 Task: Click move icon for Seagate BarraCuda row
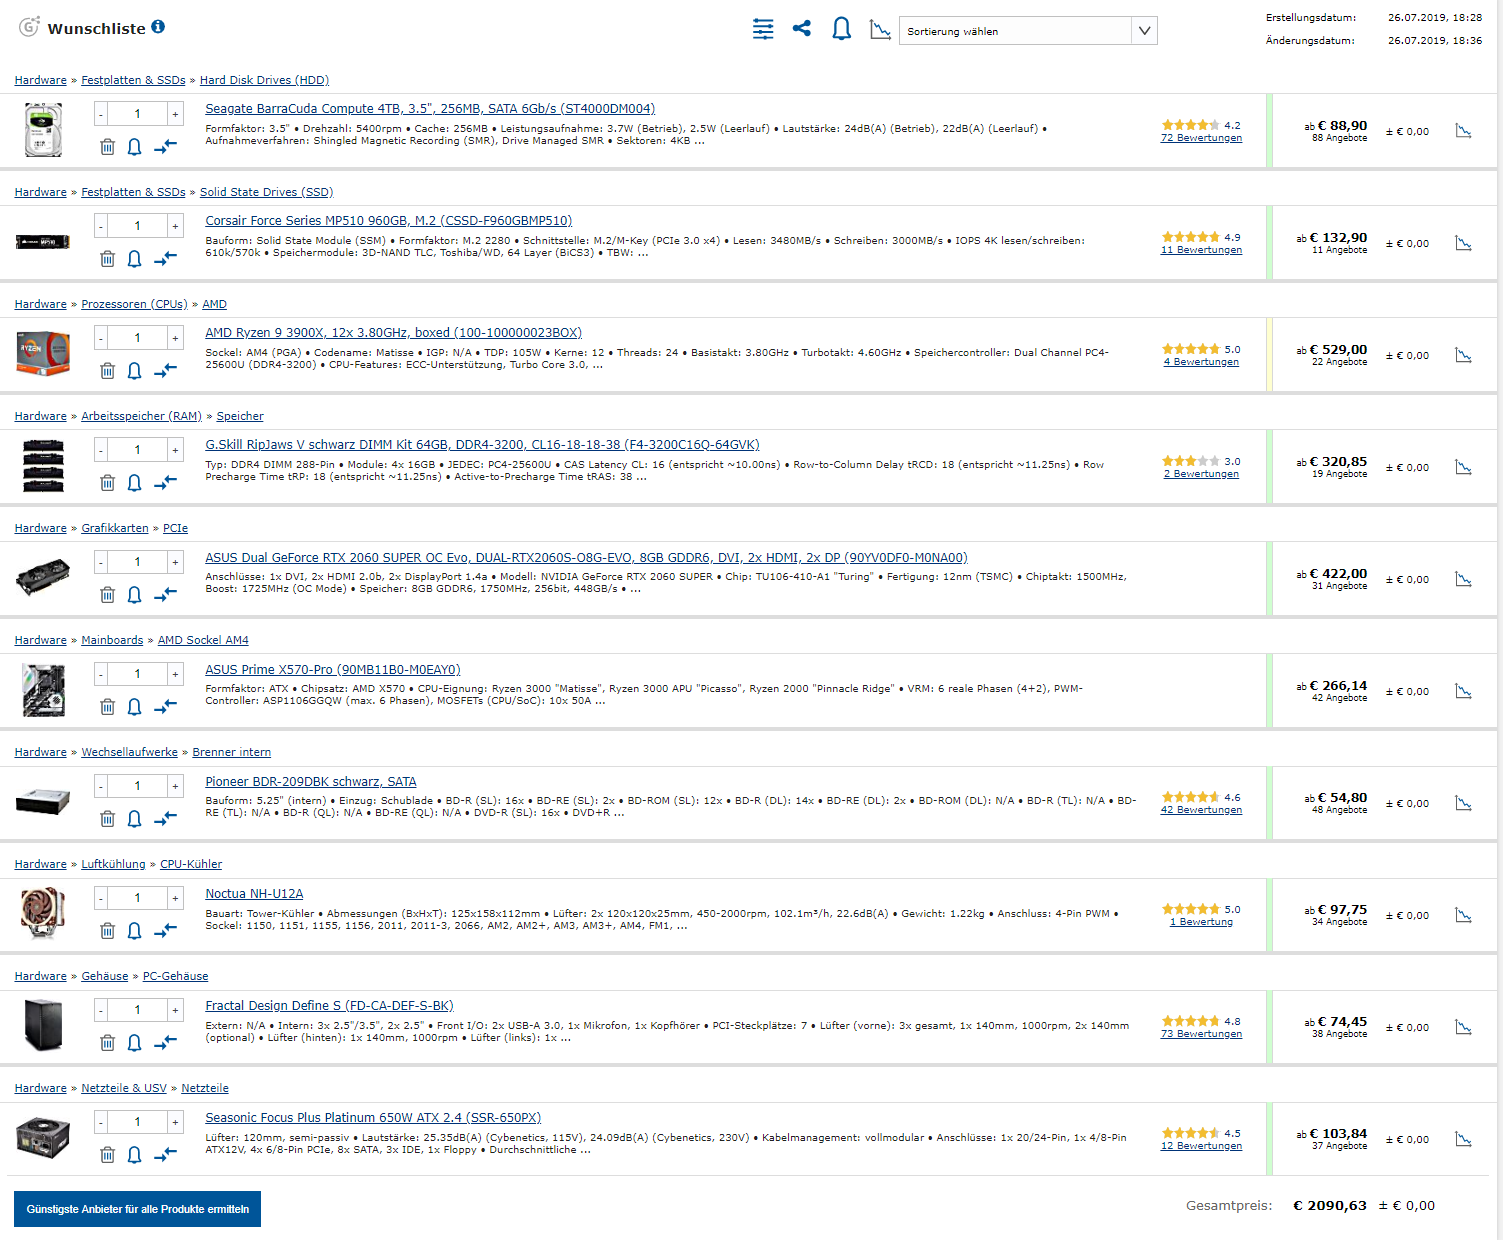(x=165, y=147)
